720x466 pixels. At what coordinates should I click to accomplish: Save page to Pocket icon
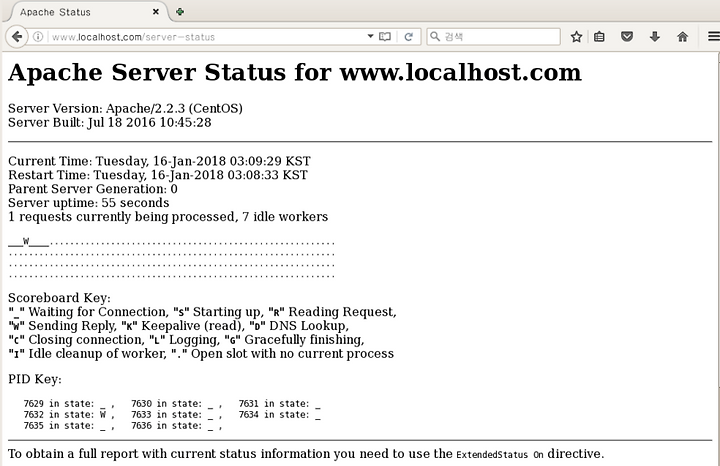point(627,37)
